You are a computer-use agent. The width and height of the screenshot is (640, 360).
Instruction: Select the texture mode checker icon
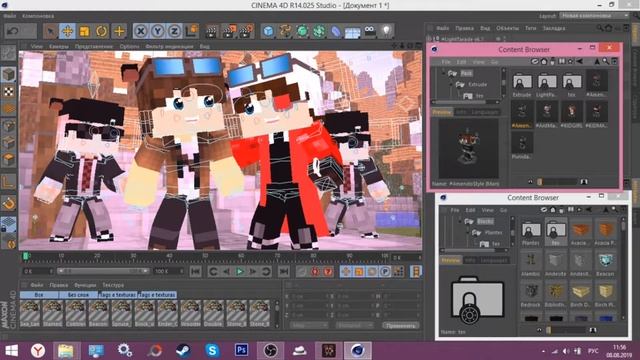coord(9,91)
